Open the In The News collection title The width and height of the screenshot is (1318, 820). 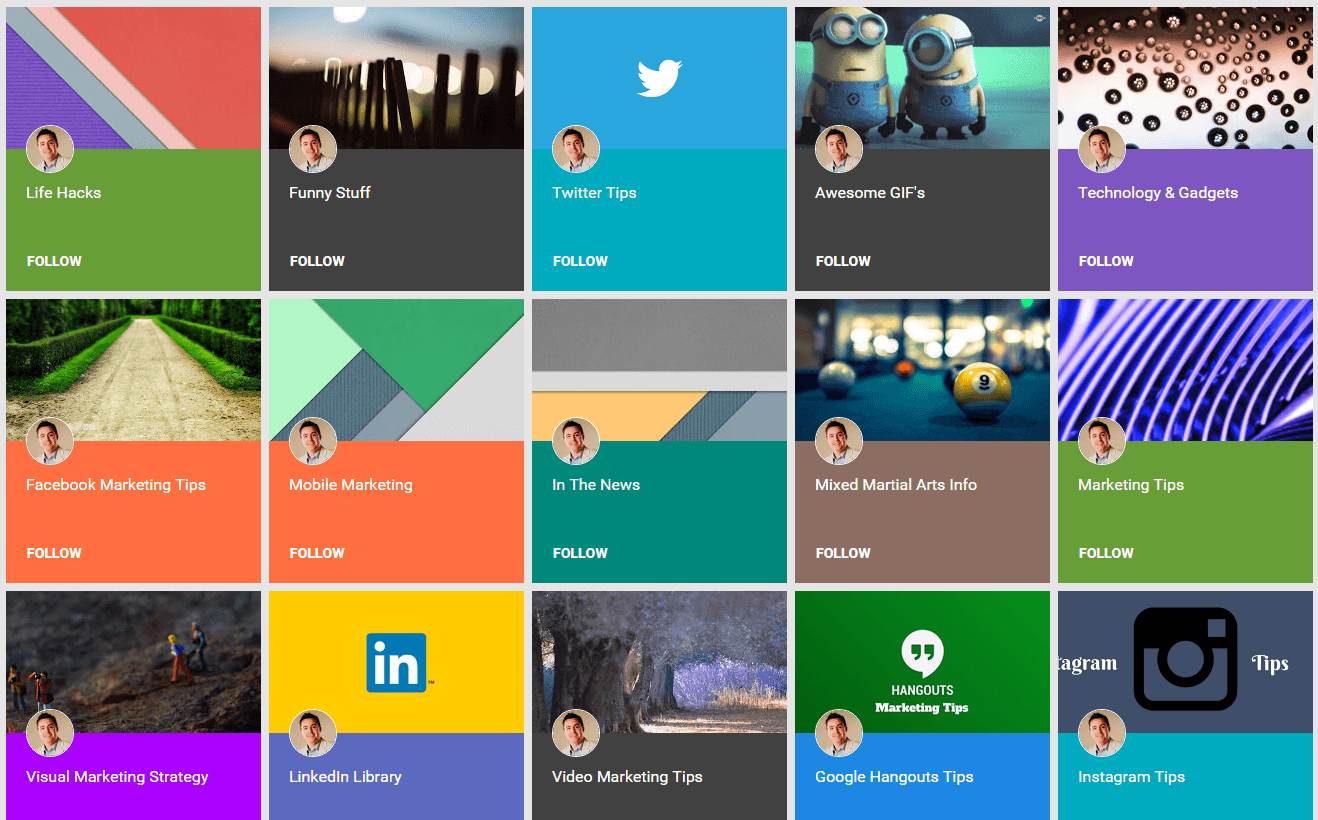click(x=596, y=485)
